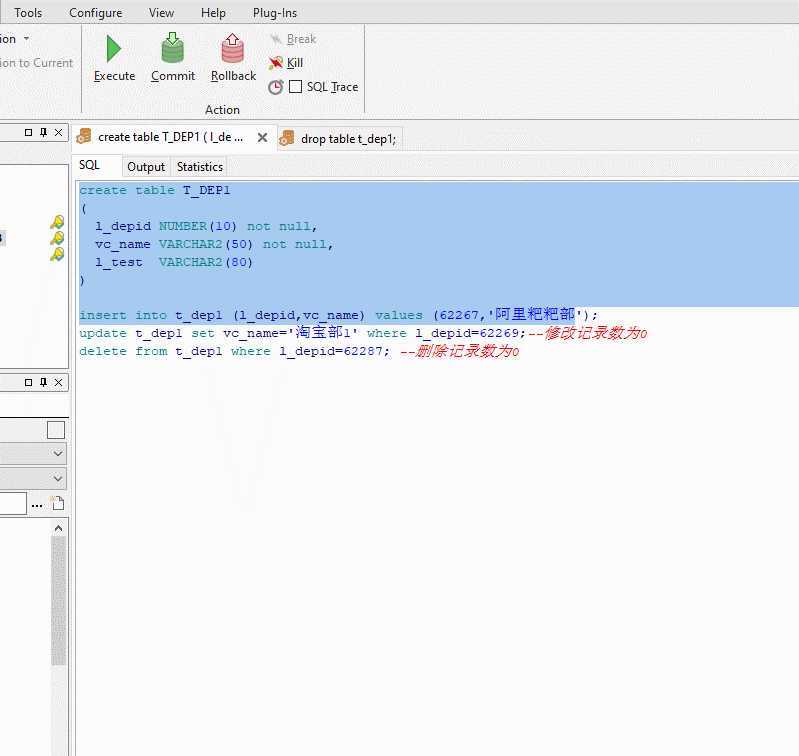Click the Kill session button
The image size is (799, 756).
point(286,63)
